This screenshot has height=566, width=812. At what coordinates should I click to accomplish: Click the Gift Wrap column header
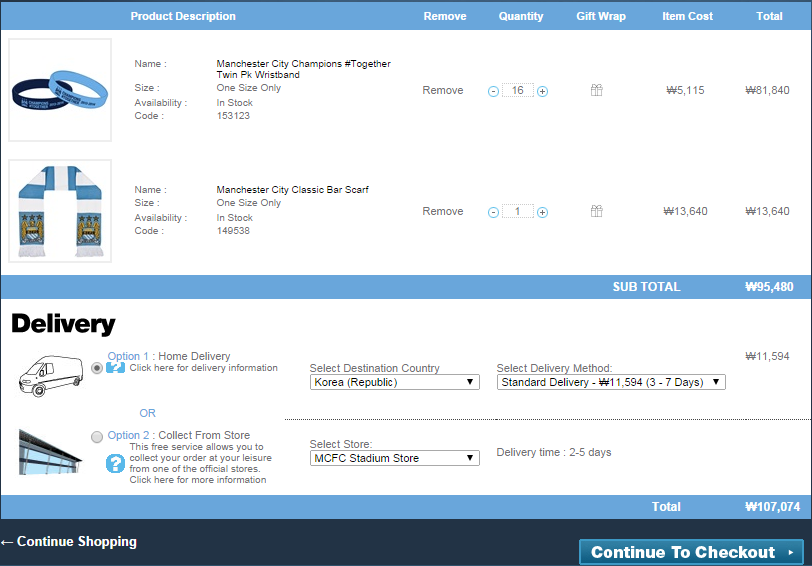tap(601, 16)
